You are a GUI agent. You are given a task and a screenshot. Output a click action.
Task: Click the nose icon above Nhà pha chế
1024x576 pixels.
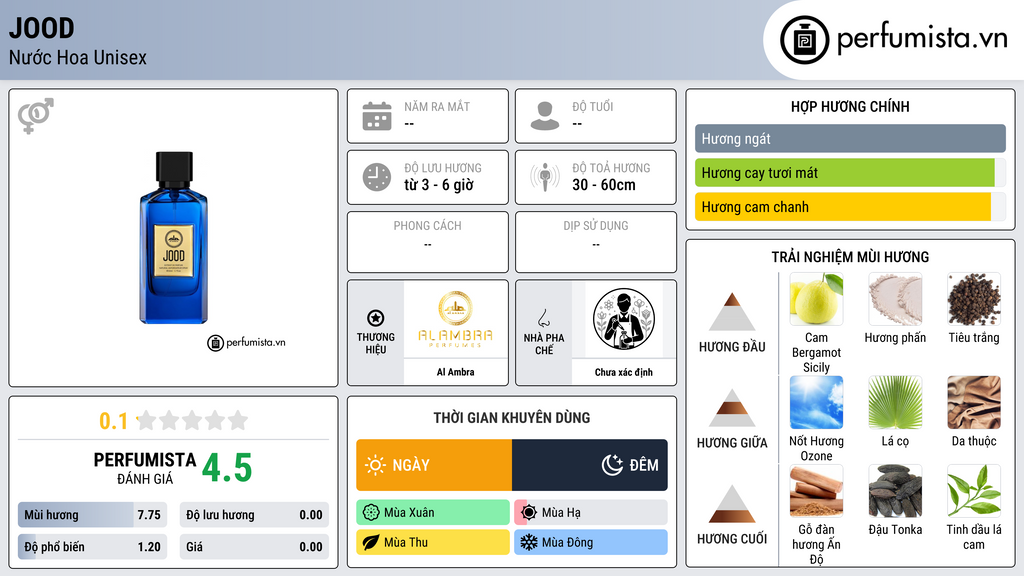click(543, 318)
